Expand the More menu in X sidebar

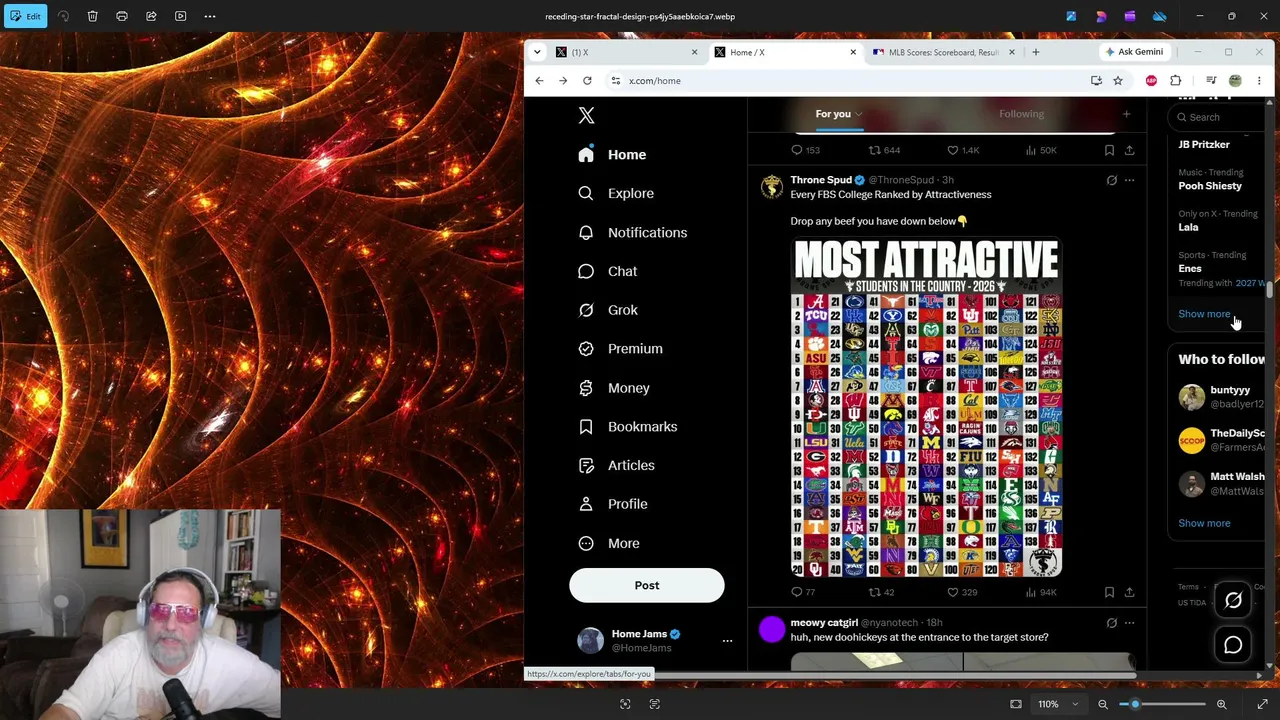pos(609,543)
